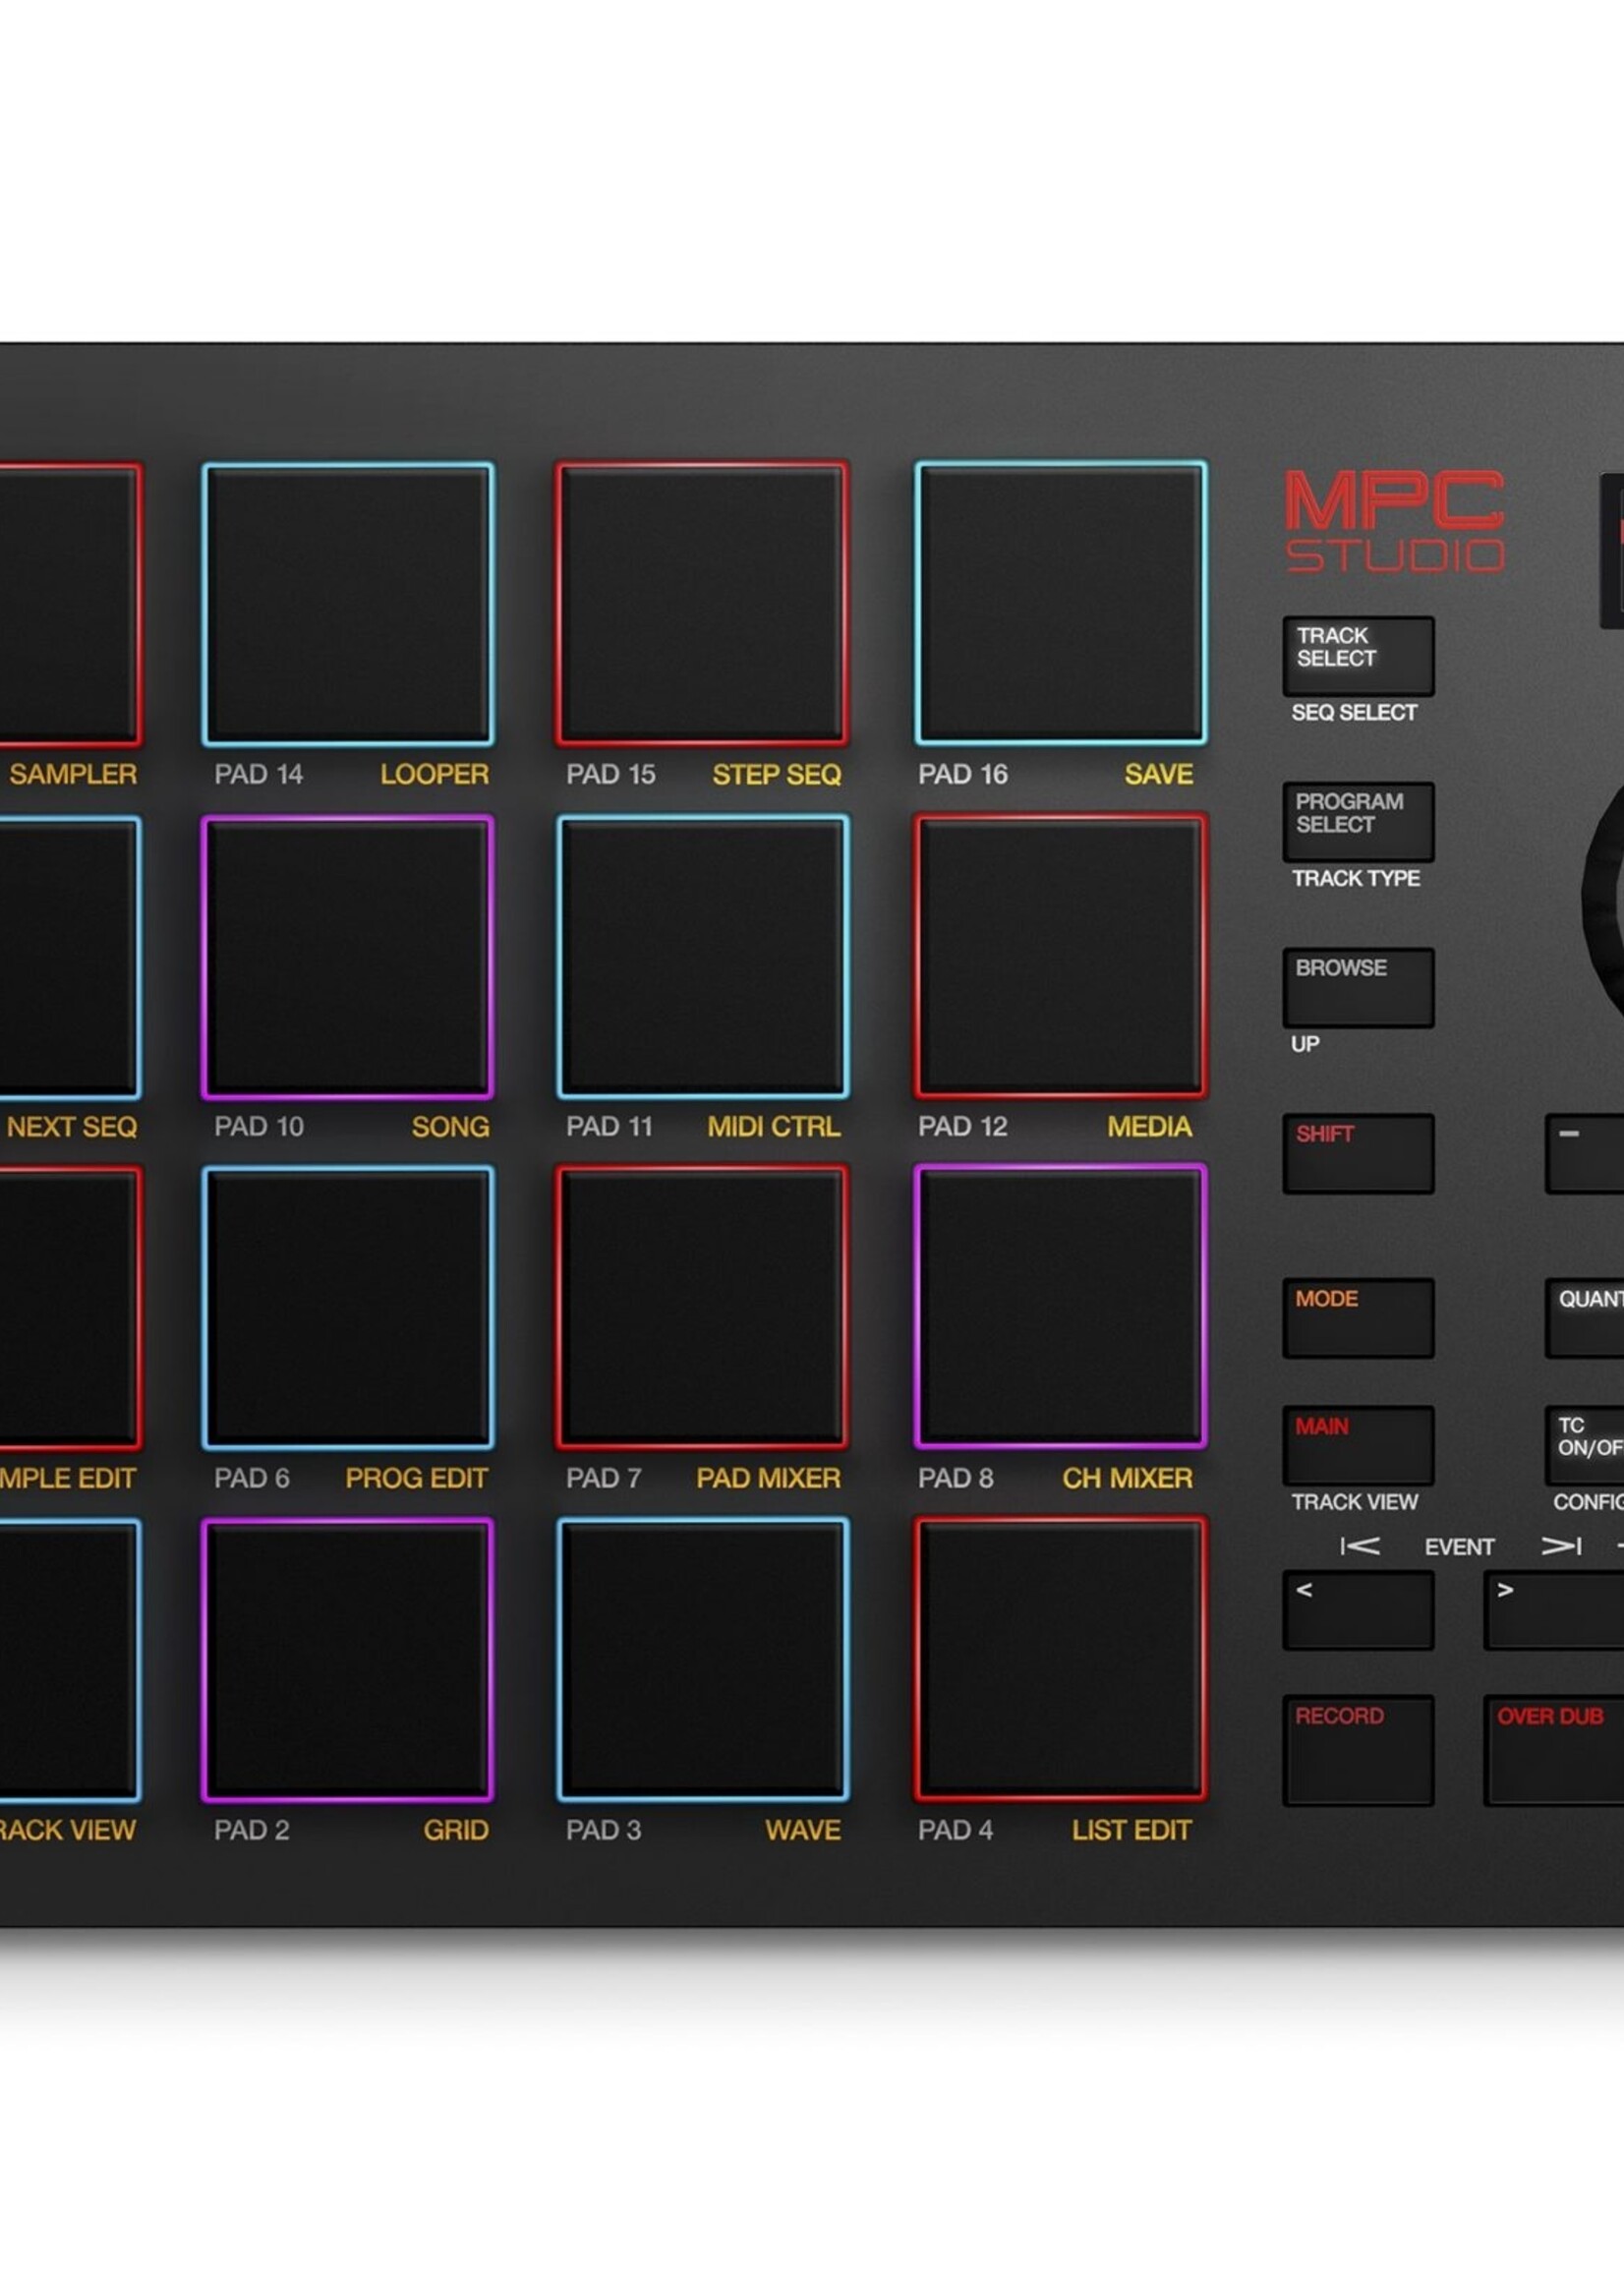Click the yellow LOOPER label
The height and width of the screenshot is (2274, 1624).
coord(434,774)
